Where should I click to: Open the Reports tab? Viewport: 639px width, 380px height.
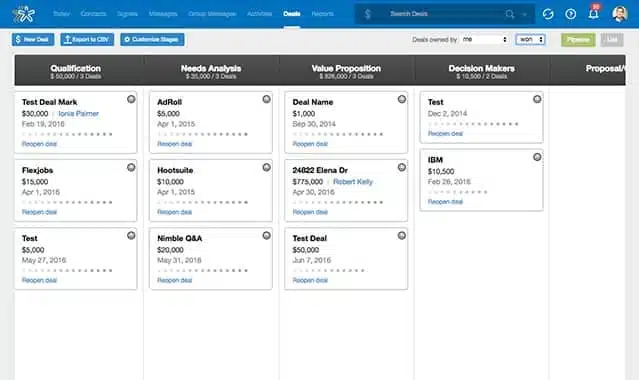tap(322, 14)
